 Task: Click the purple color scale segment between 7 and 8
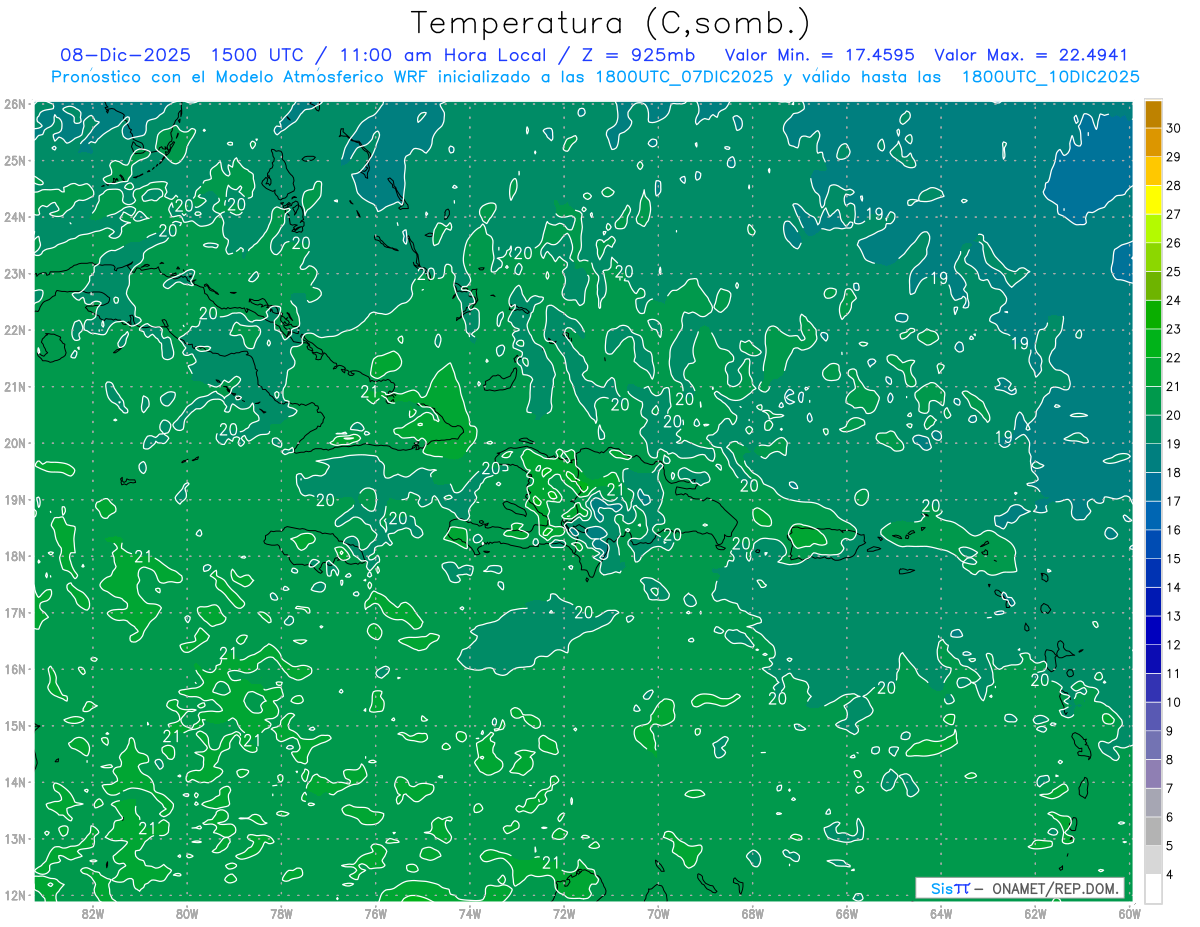[1154, 774]
